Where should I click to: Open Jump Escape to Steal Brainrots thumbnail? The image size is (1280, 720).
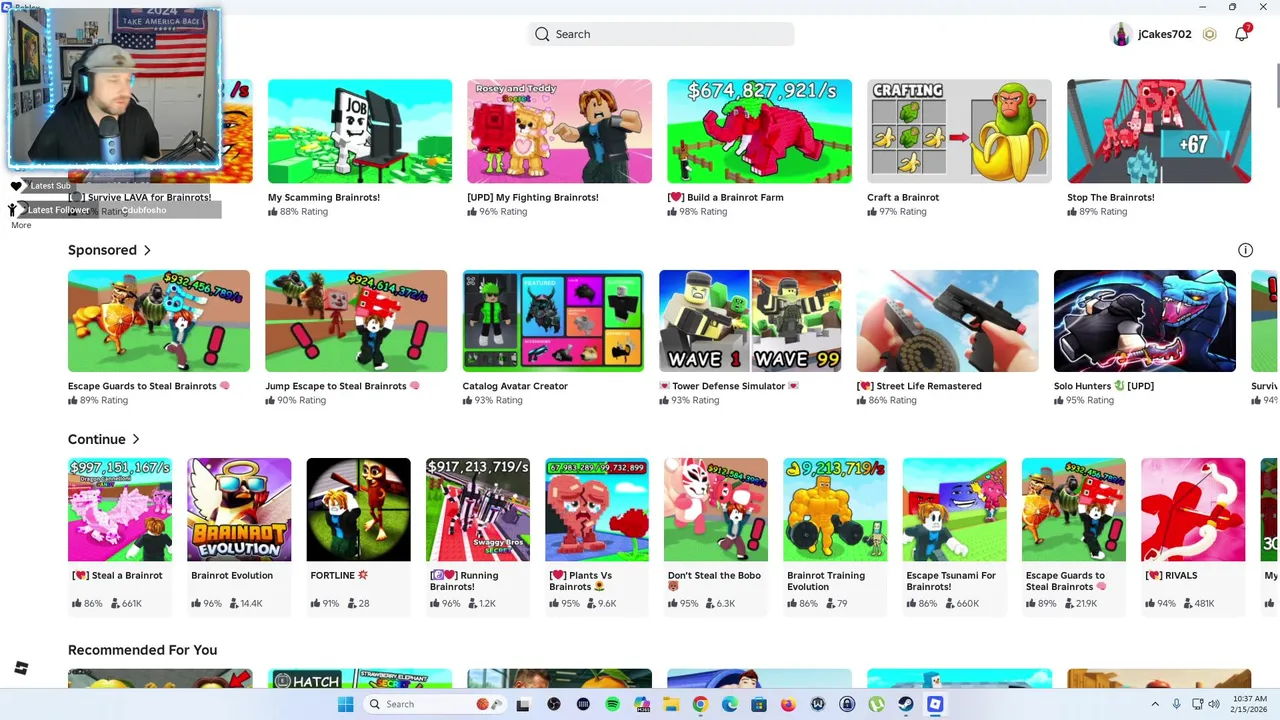356,321
